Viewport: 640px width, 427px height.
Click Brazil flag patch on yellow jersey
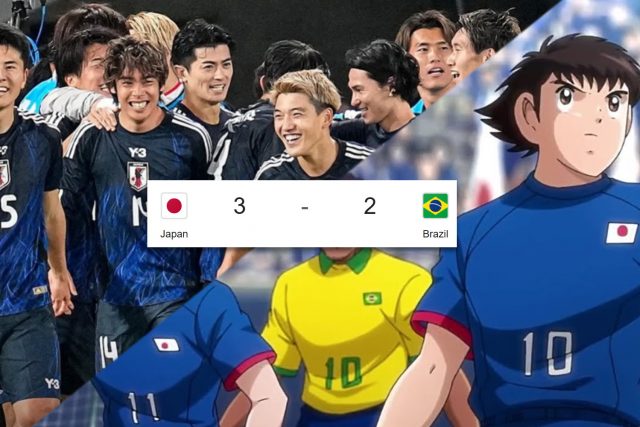pyautogui.click(x=372, y=298)
